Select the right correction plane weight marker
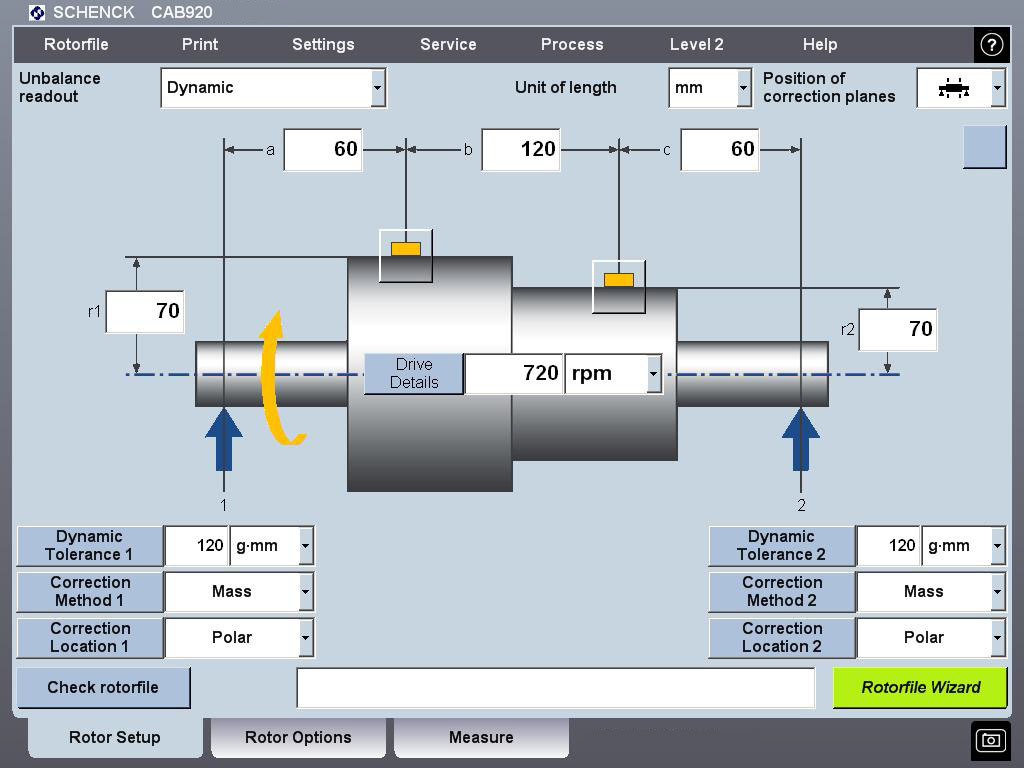1024x768 pixels. 619,281
